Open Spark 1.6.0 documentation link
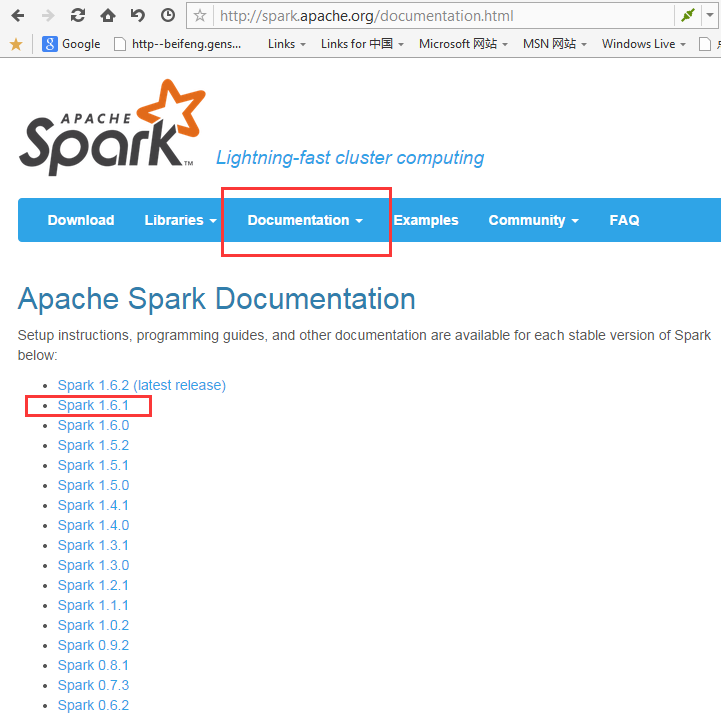Image resolution: width=721 pixels, height=722 pixels. (93, 425)
